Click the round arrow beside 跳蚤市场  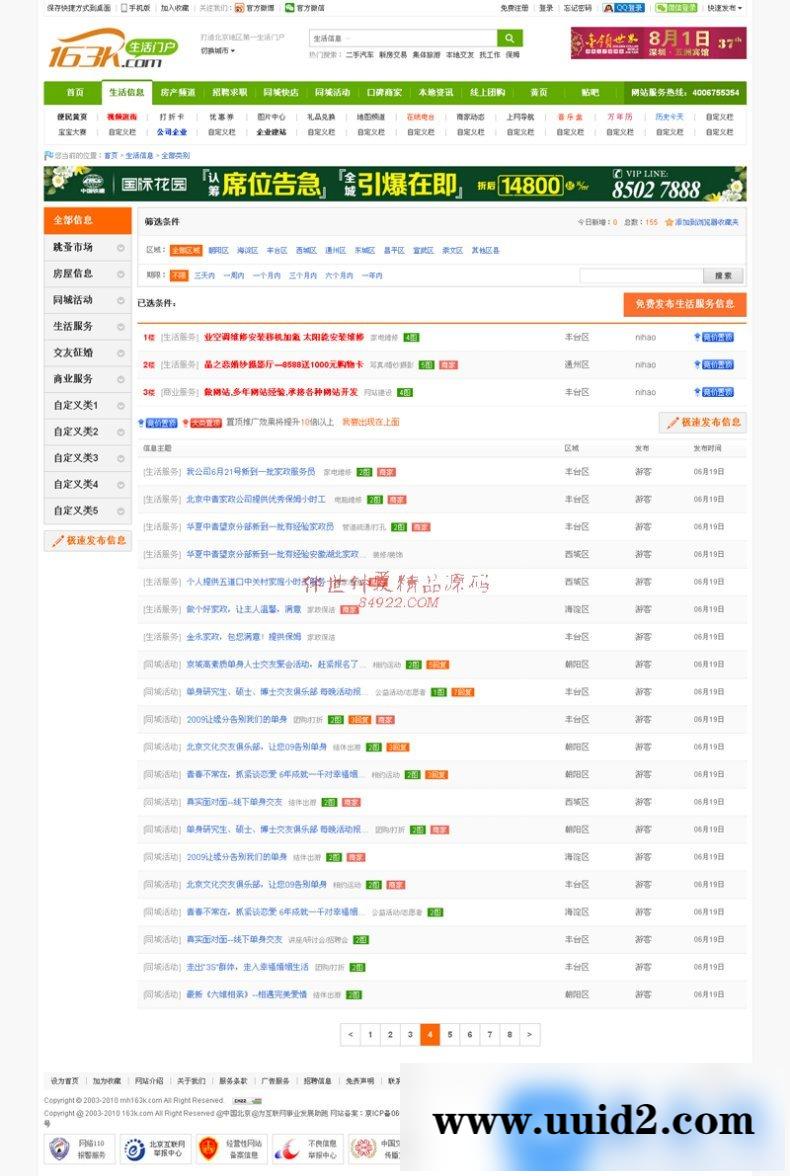[x=120, y=248]
